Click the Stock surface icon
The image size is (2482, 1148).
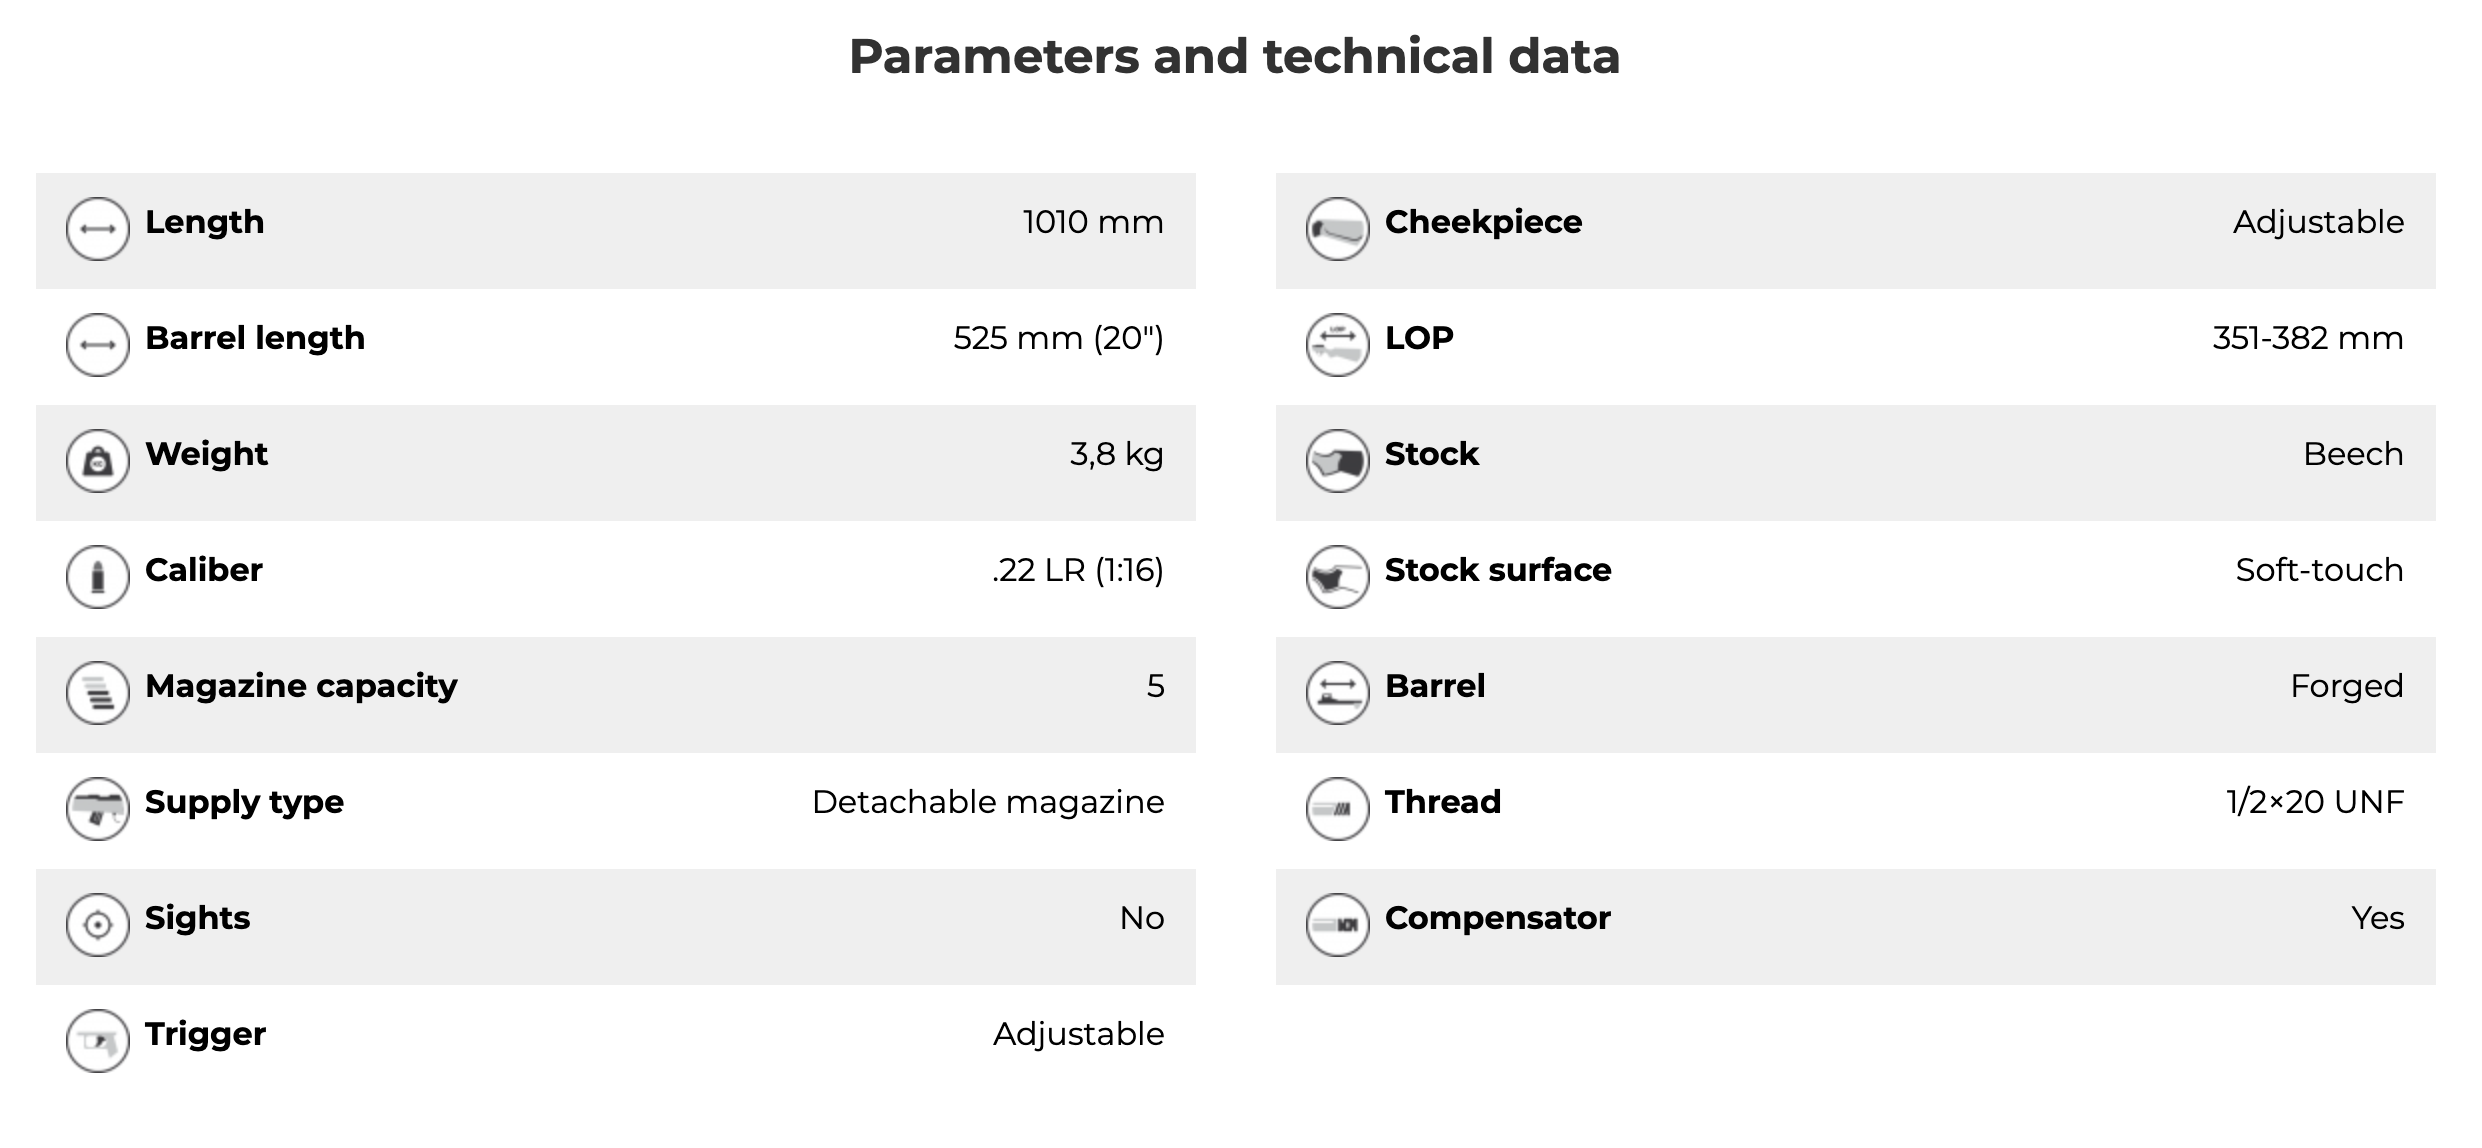1337,577
